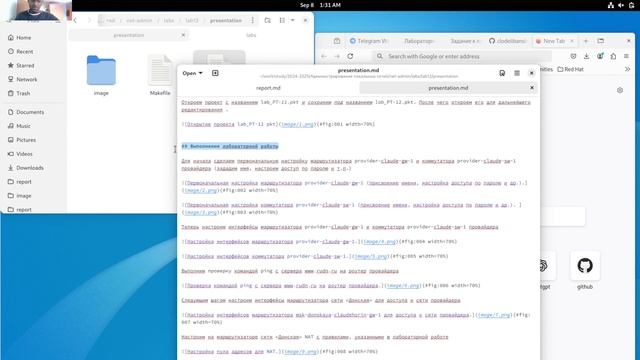Switch to the Задание tab in Firefox
This screenshot has height=360, width=640.
tap(465, 41)
